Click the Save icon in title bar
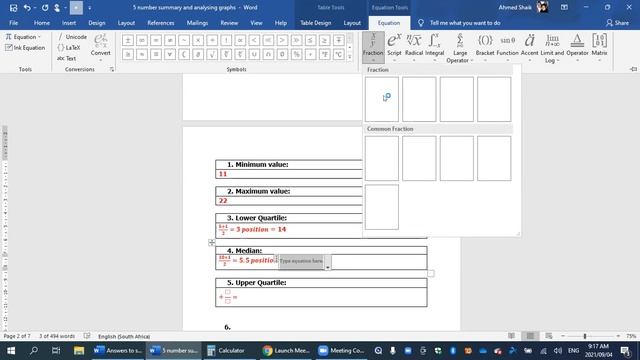Screen dimensions: 640x360 point(13,7)
